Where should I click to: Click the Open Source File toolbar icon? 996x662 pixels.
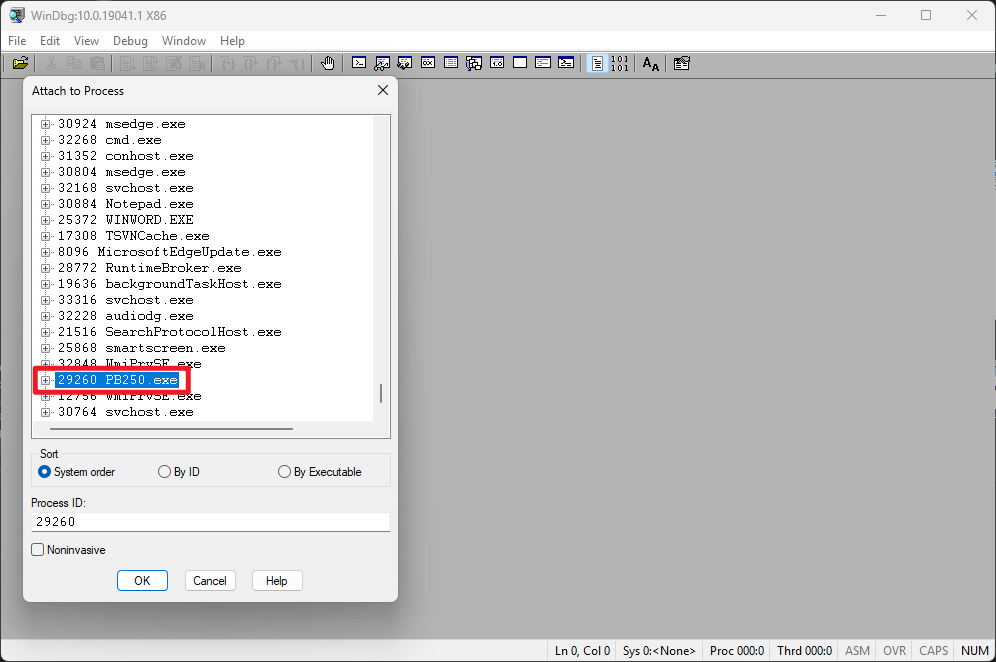click(x=20, y=63)
